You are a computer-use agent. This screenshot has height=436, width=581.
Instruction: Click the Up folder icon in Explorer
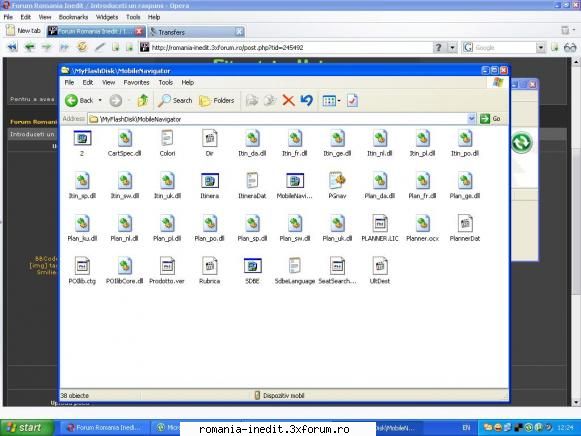coord(143,100)
